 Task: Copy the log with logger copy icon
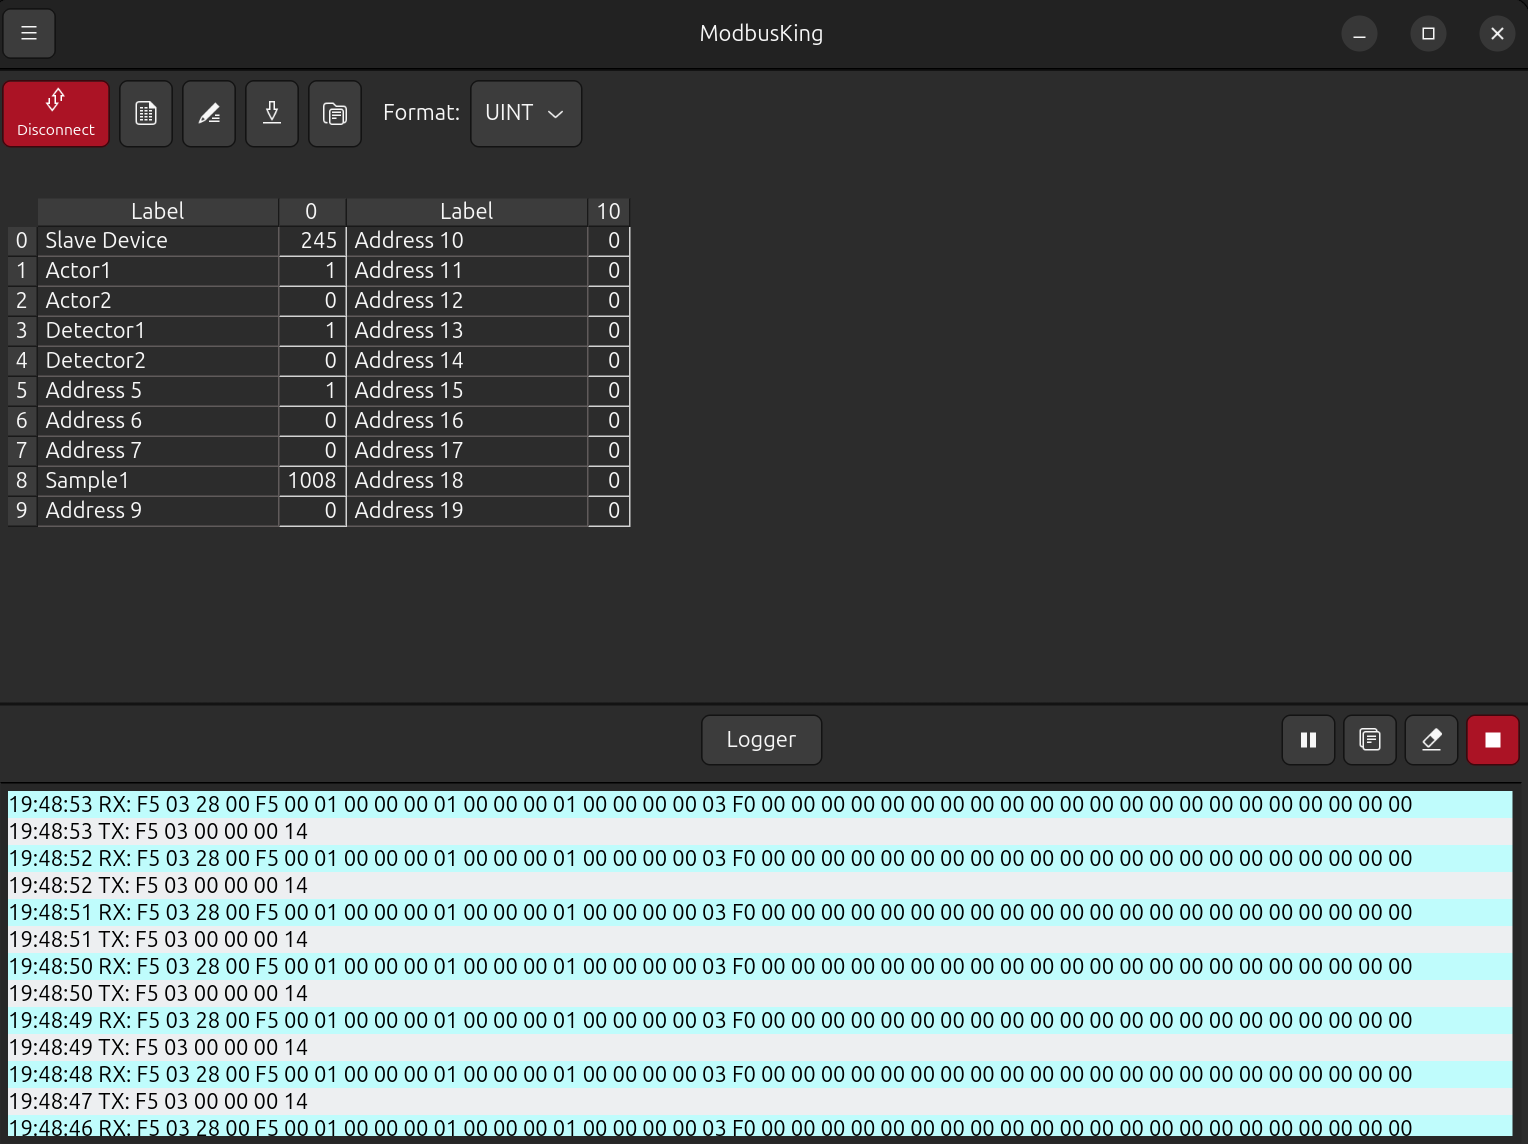pyautogui.click(x=1370, y=740)
